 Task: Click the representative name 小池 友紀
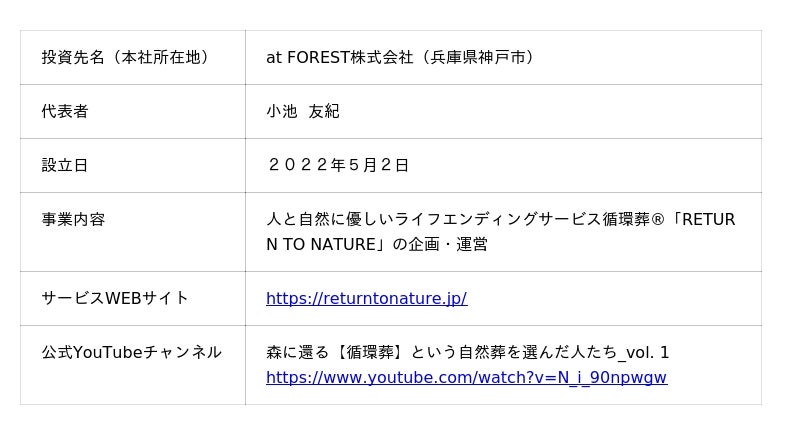tap(302, 111)
